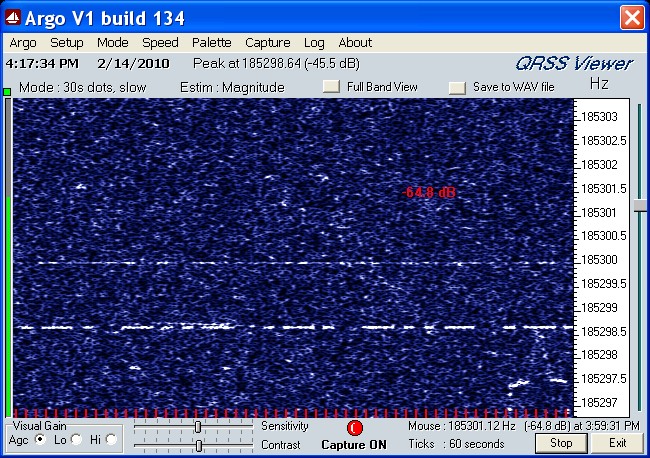Click the Stop button
650x458 pixels.
[x=561, y=443]
